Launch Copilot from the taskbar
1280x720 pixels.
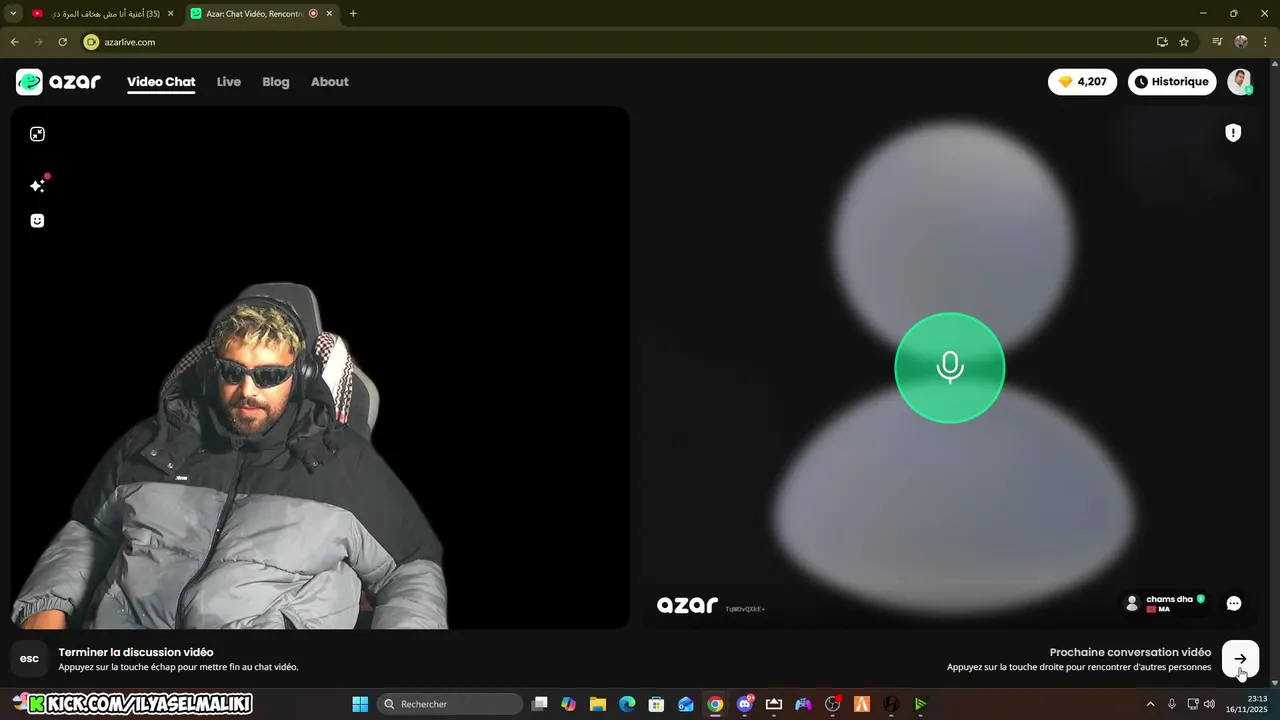569,704
